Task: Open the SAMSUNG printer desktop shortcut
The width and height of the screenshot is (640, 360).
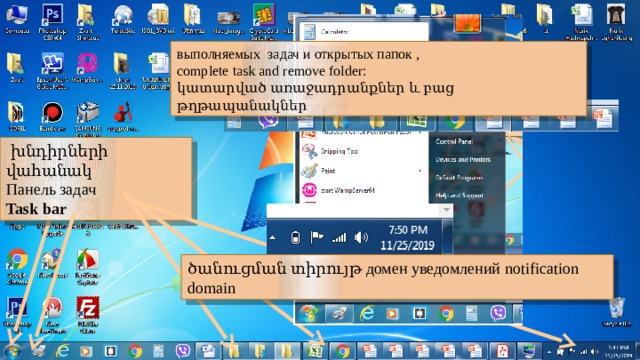Action: click(x=88, y=118)
